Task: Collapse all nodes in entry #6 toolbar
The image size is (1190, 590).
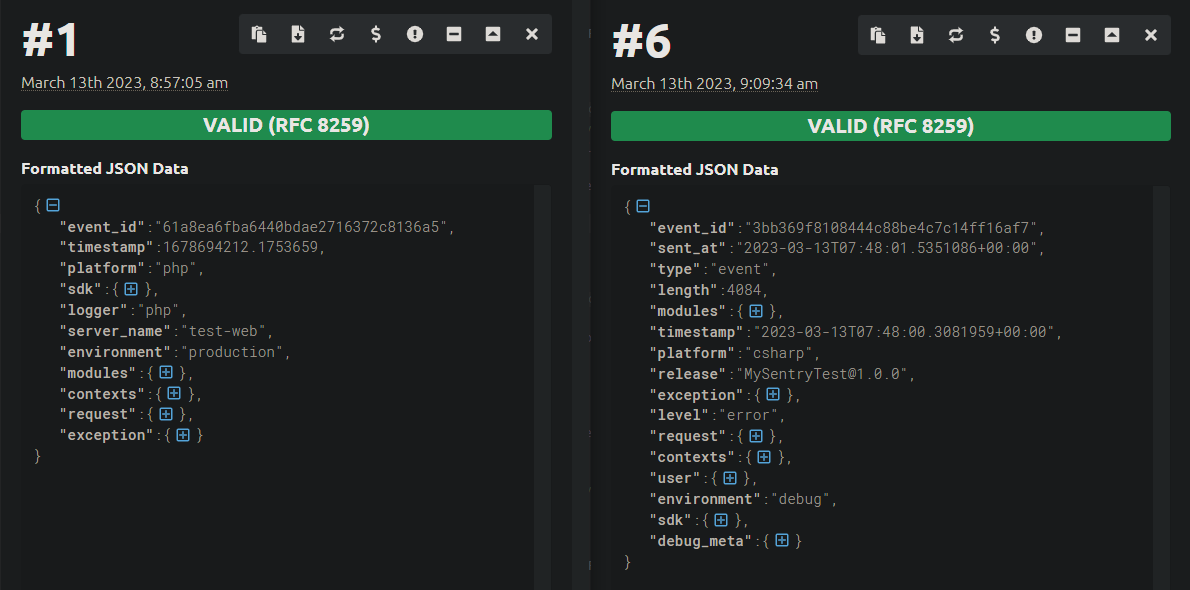Action: coord(1072,34)
